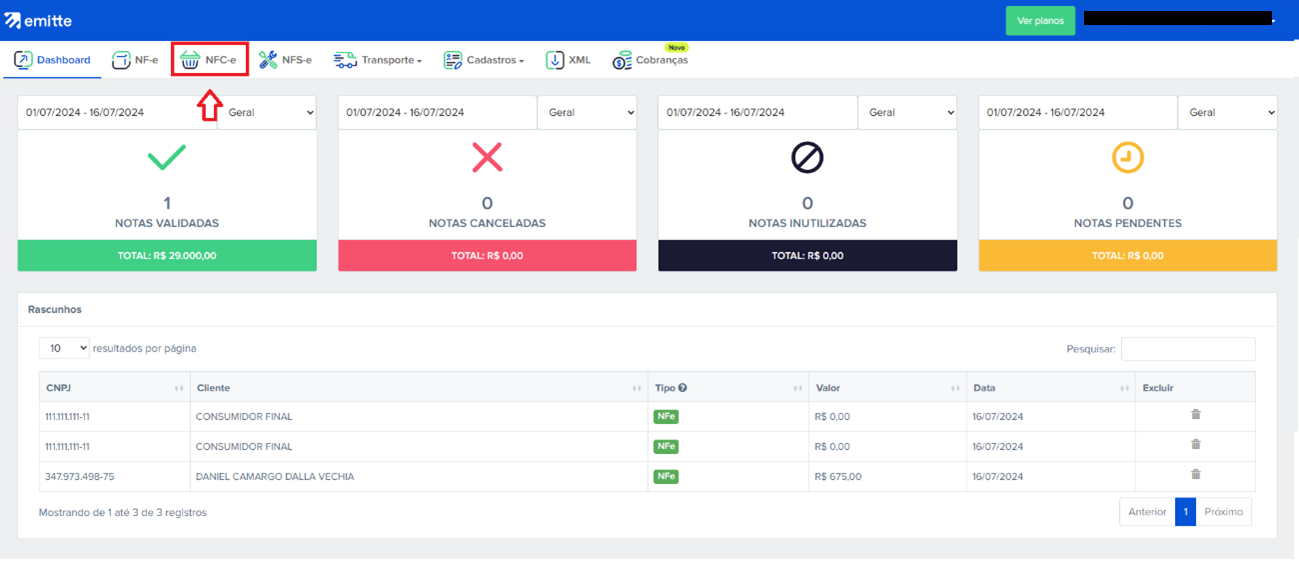
Task: Go to Próximo page
Action: (x=1223, y=512)
